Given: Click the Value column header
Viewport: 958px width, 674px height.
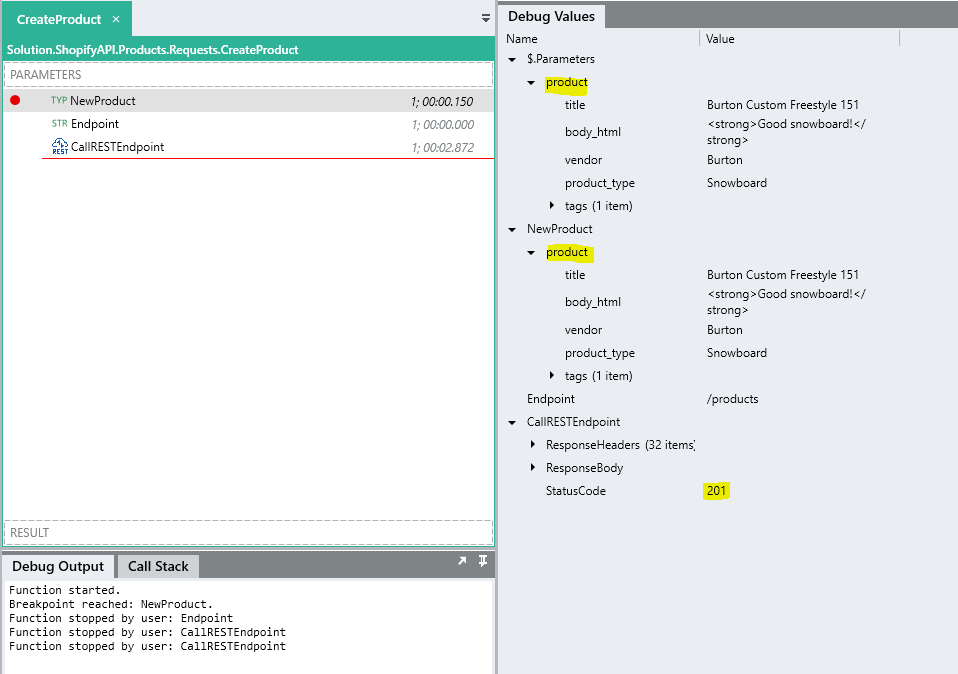Looking at the screenshot, I should pyautogui.click(x=720, y=38).
